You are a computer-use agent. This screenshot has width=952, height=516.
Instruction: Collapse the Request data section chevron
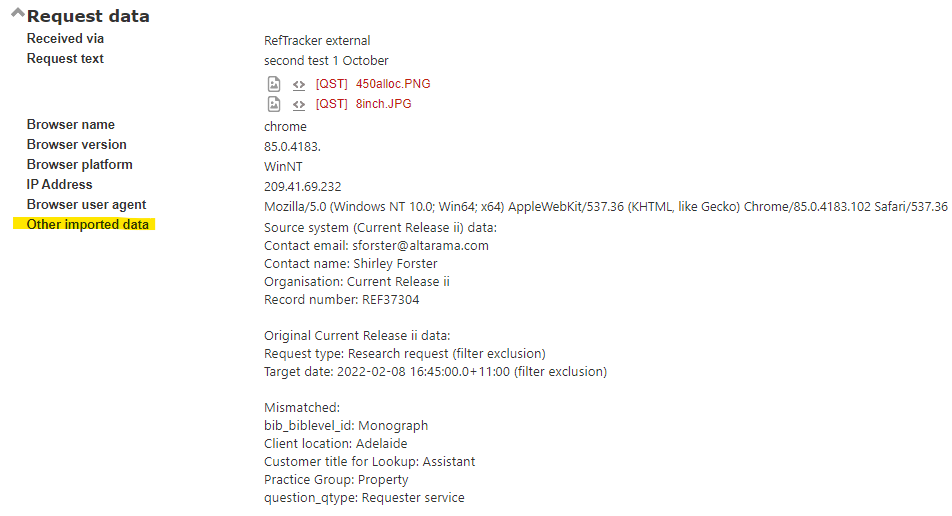[x=18, y=13]
